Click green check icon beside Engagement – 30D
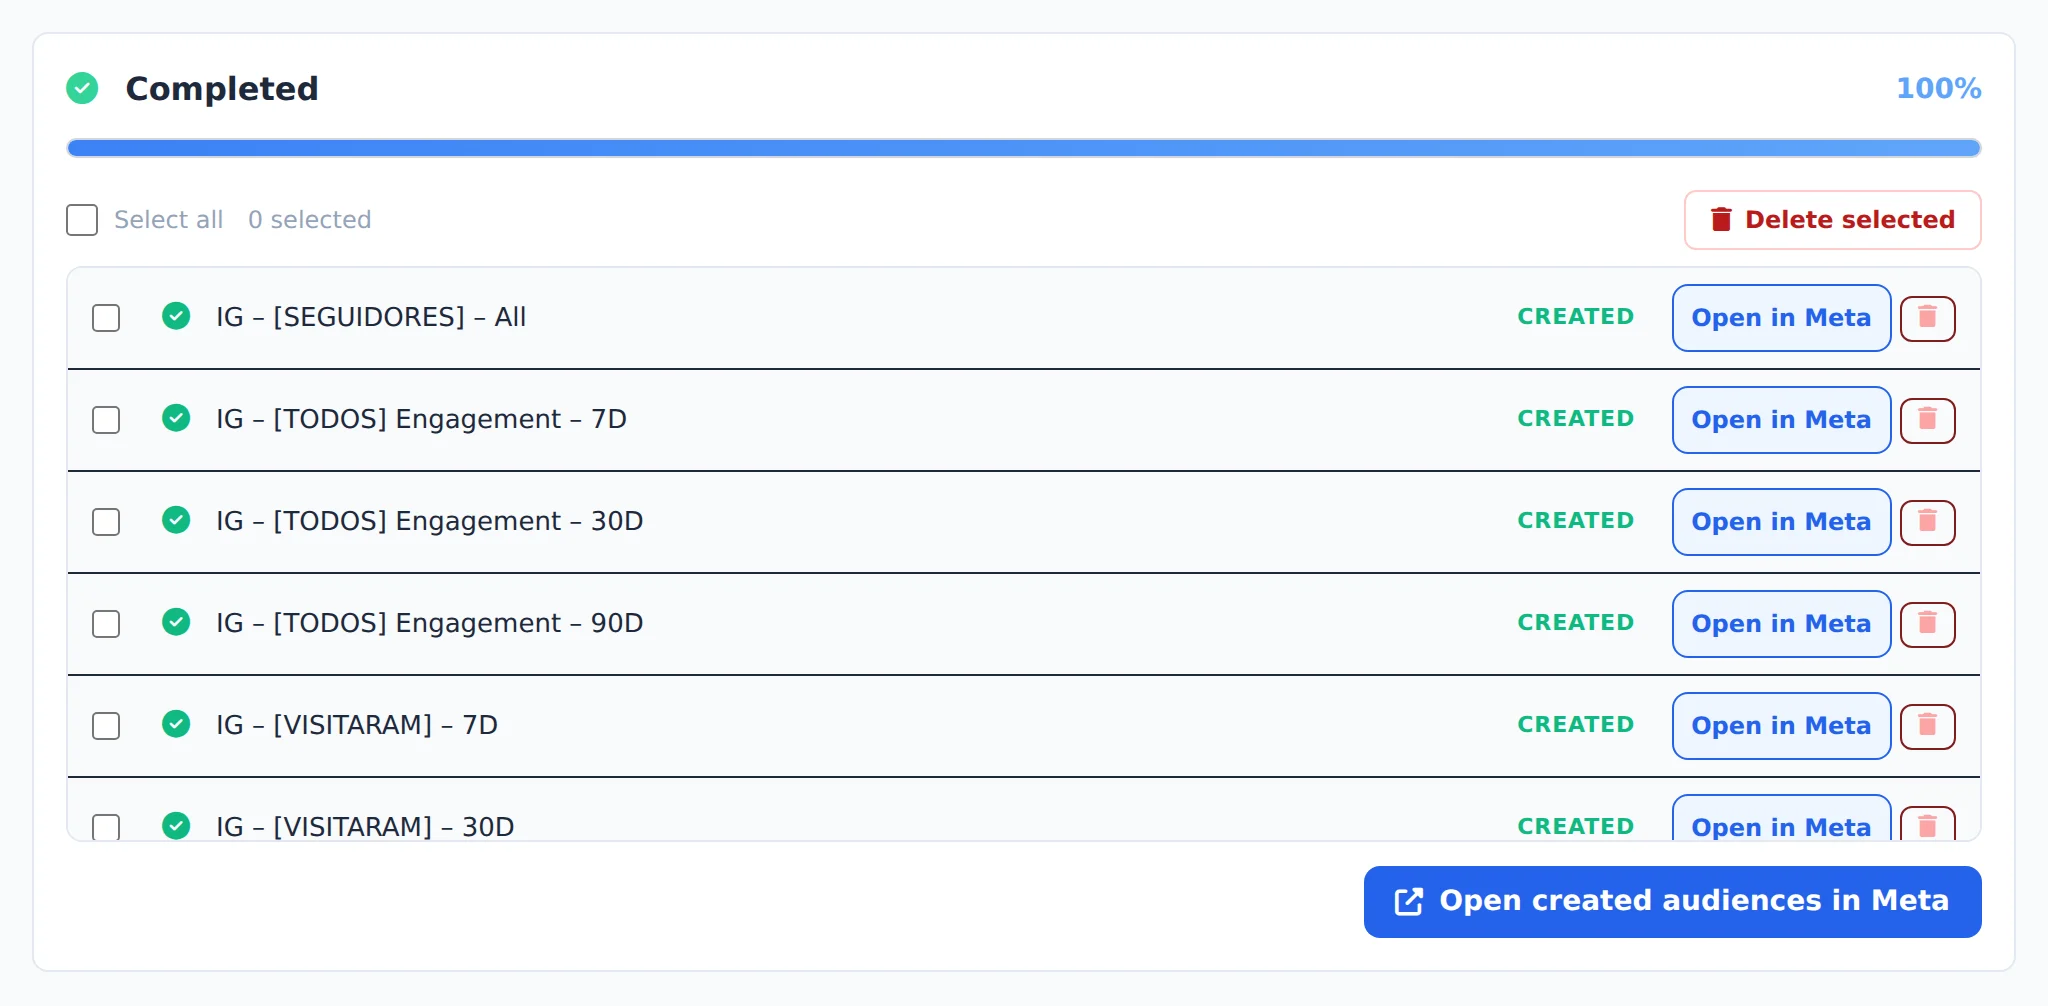The image size is (2048, 1006). tap(176, 520)
